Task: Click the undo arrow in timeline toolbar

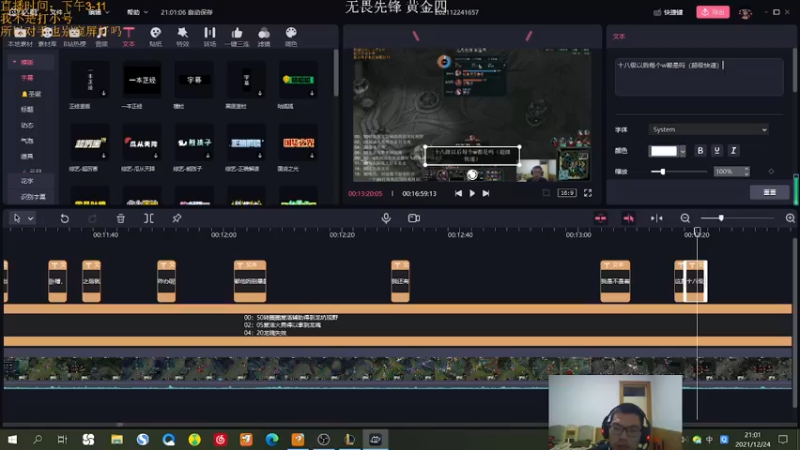Action: (x=64, y=218)
